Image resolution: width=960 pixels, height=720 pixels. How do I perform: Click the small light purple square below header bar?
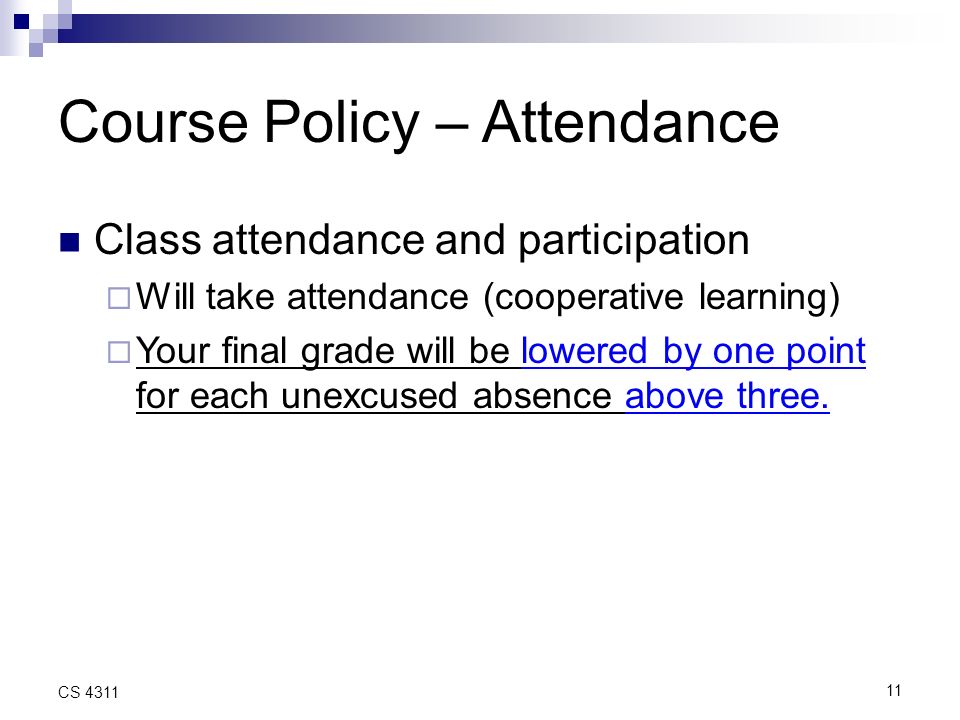36,50
